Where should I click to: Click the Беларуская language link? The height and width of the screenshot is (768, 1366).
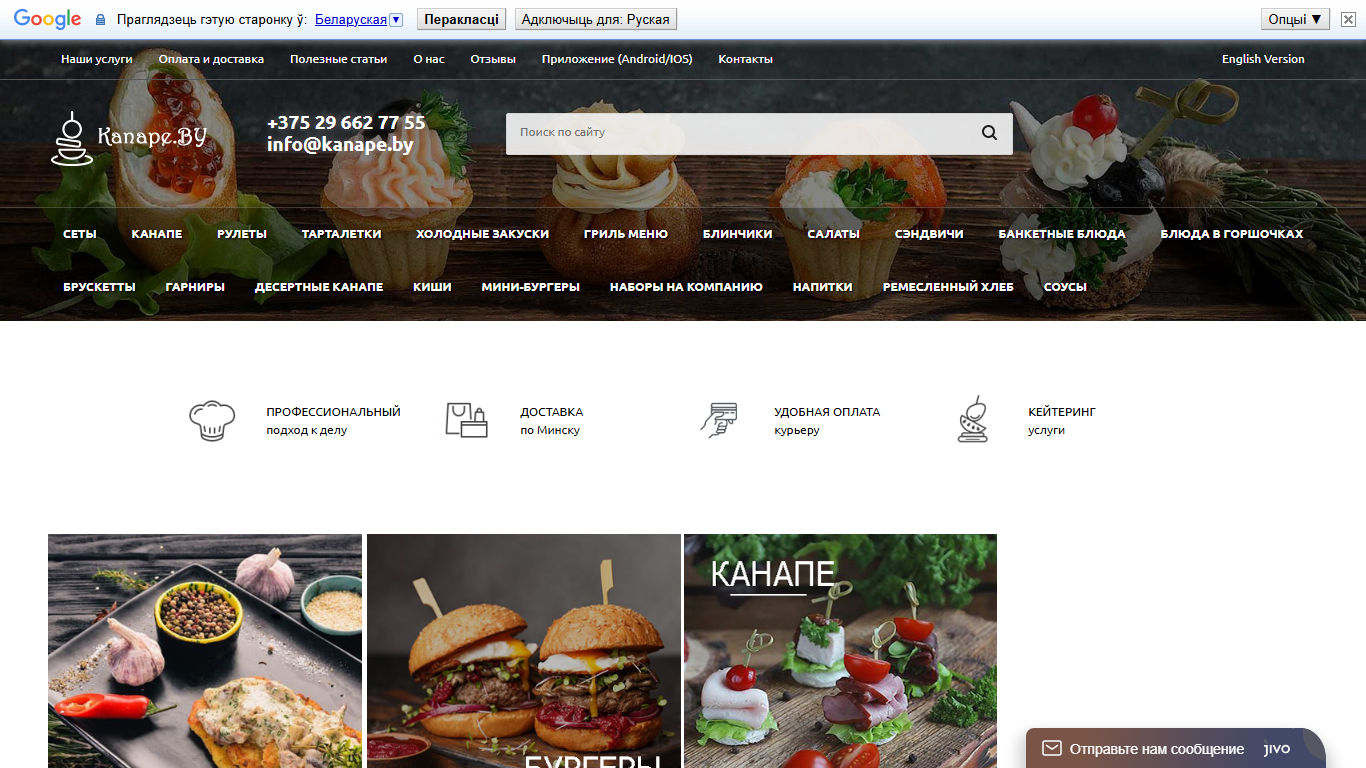(350, 20)
